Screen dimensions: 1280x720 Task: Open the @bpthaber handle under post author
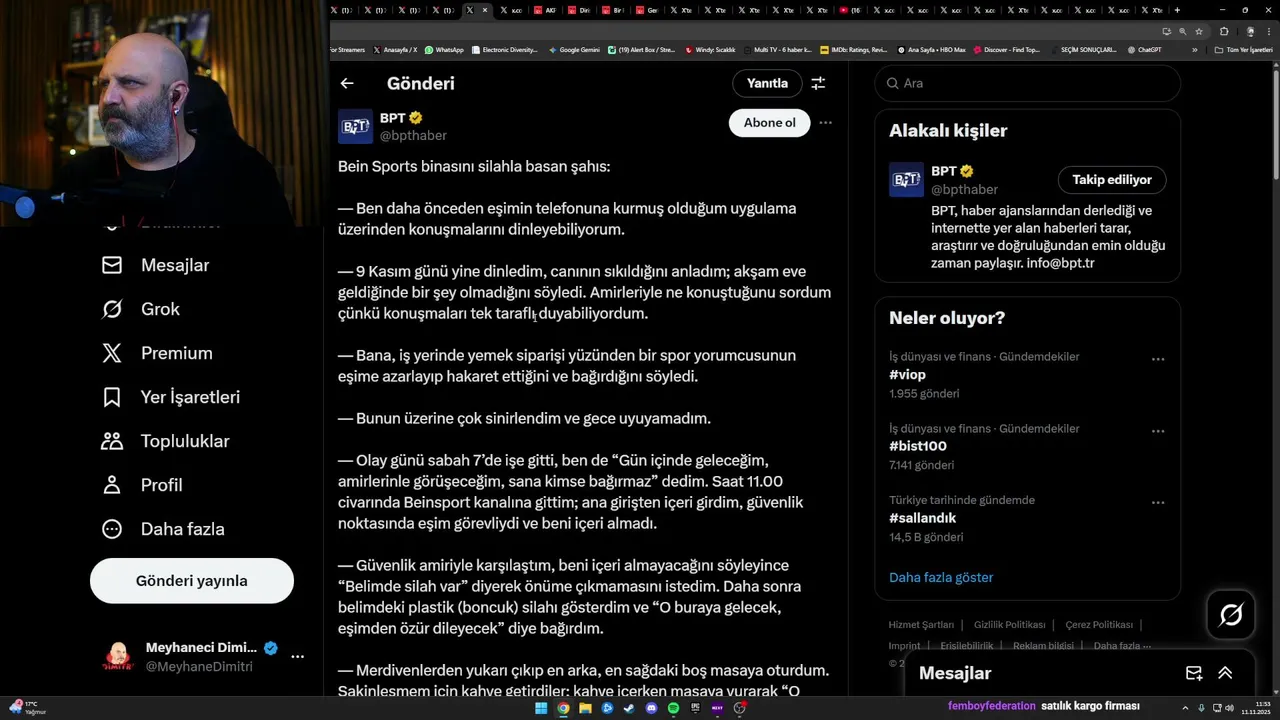pos(413,135)
